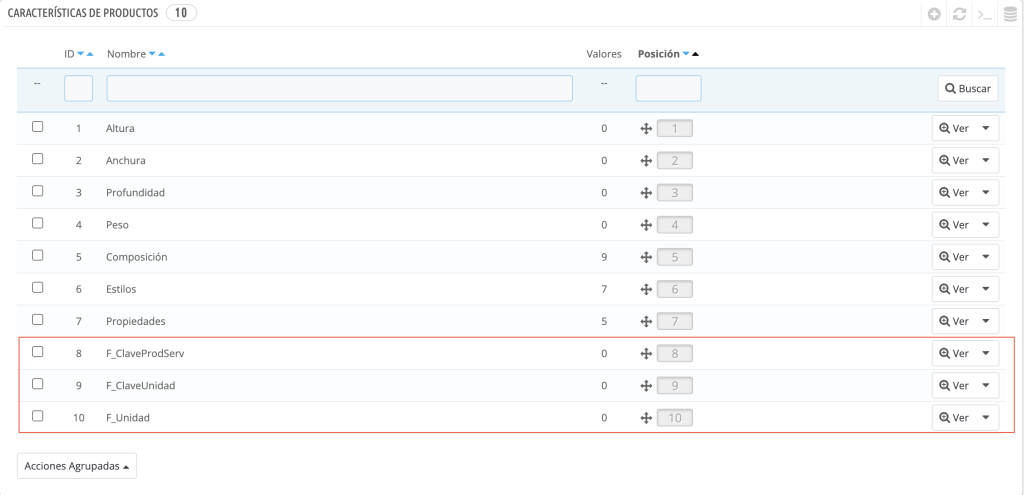Click Ver button for F_ClaveProdServ
1024x495 pixels.
[x=953, y=353]
